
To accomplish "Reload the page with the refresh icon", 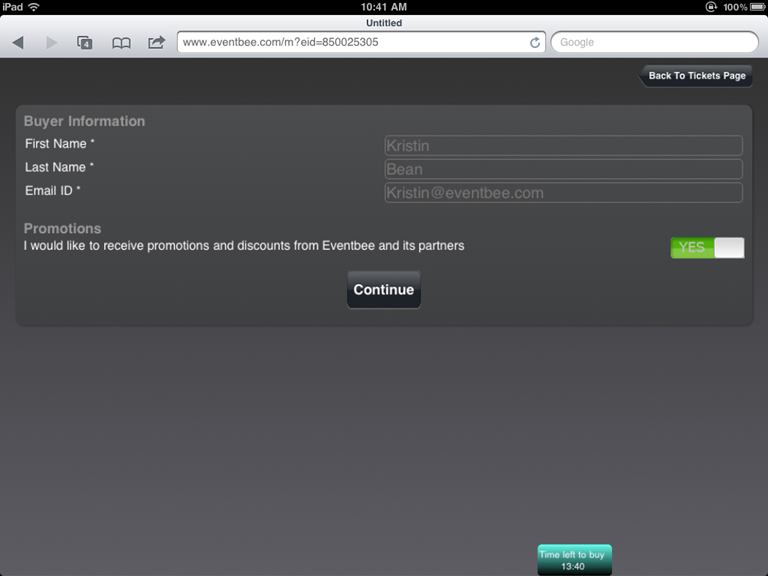I will (535, 43).
